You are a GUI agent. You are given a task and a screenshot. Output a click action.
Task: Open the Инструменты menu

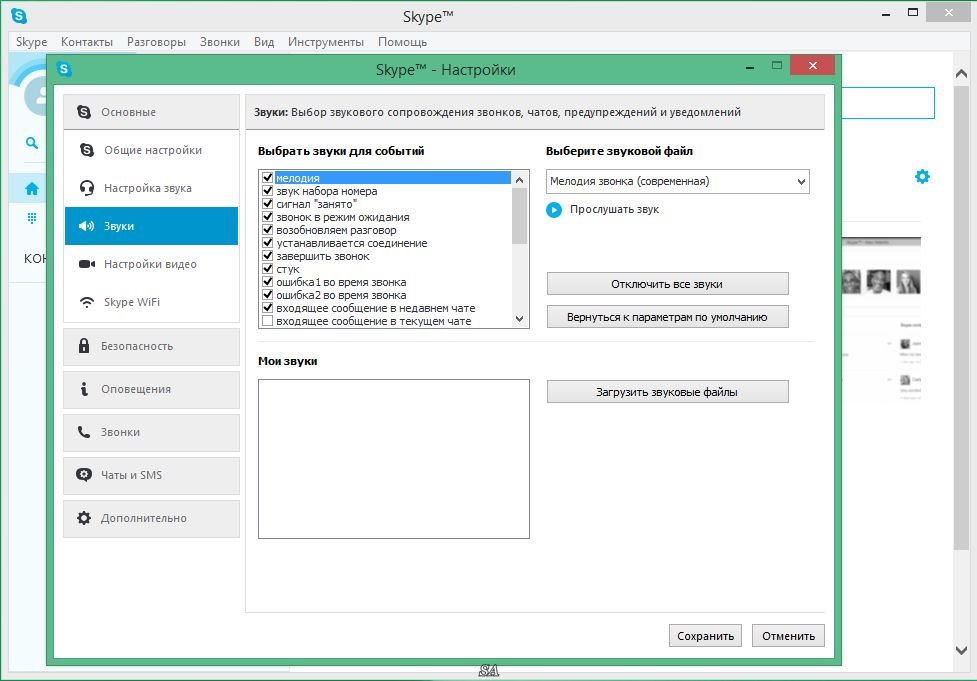[x=326, y=42]
